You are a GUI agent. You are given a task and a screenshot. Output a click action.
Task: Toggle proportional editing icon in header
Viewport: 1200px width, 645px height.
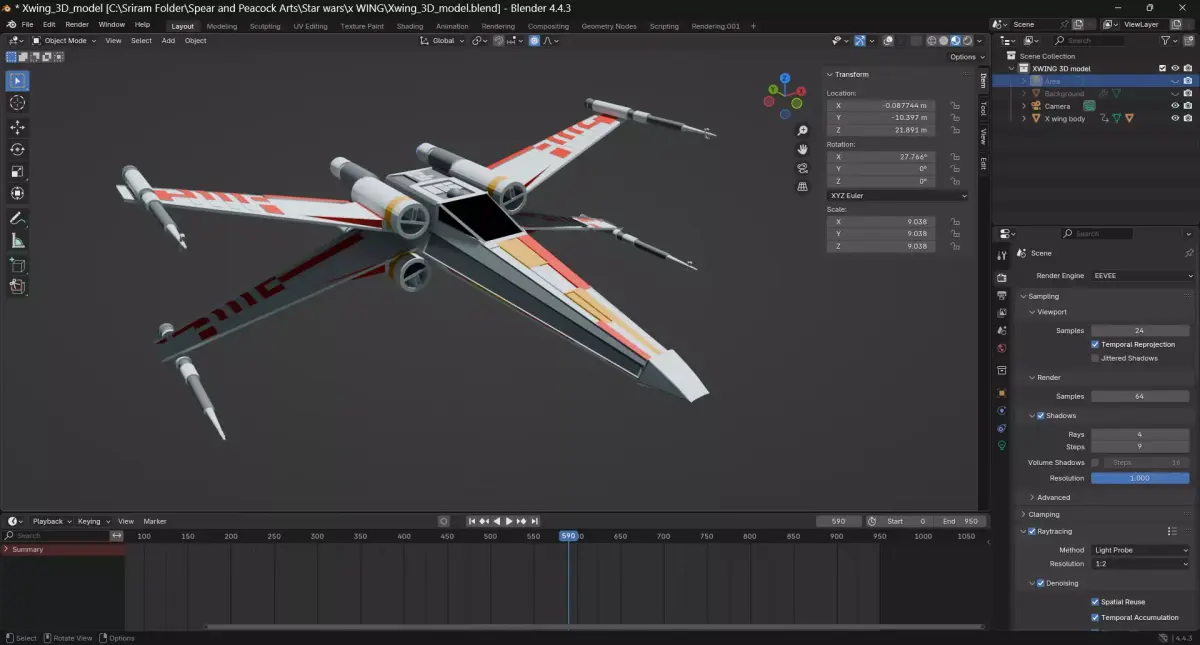[535, 41]
